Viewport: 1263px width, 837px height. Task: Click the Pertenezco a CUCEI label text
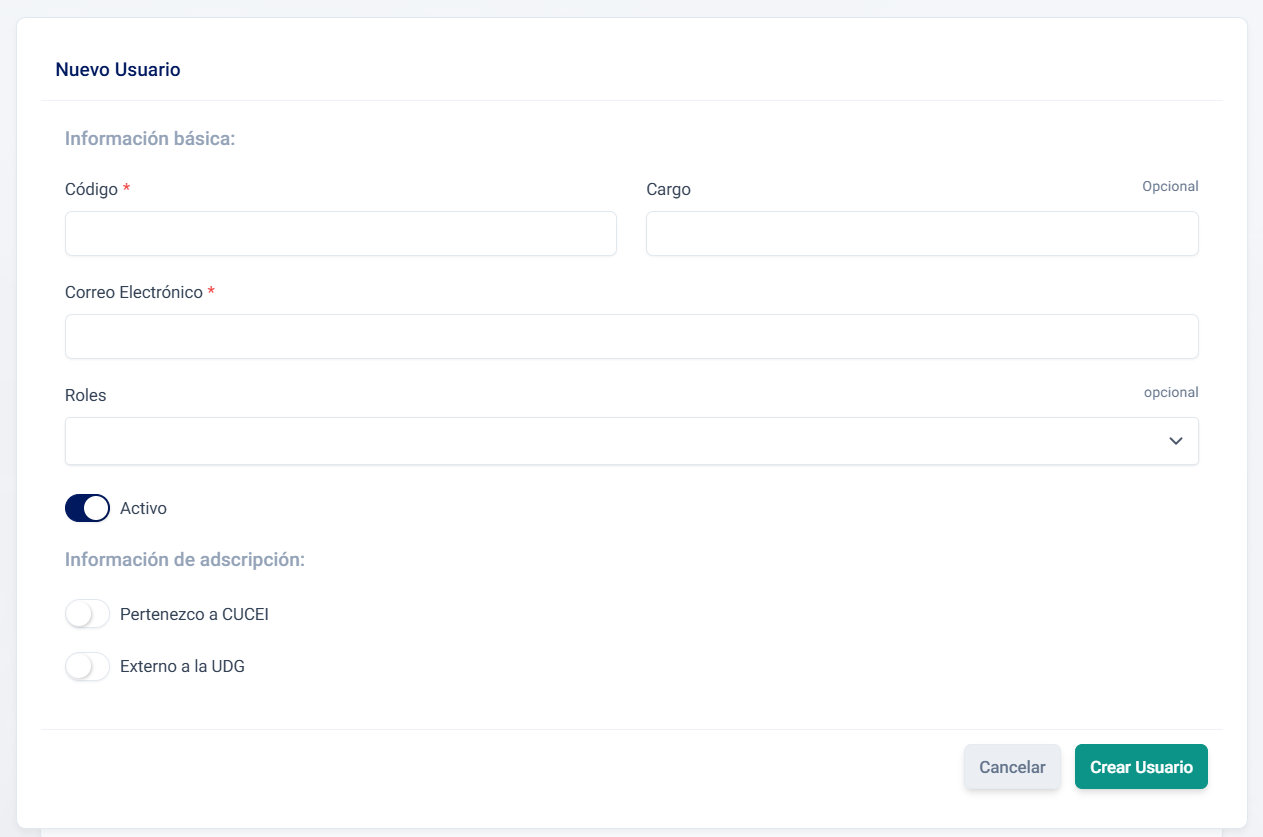pos(194,614)
